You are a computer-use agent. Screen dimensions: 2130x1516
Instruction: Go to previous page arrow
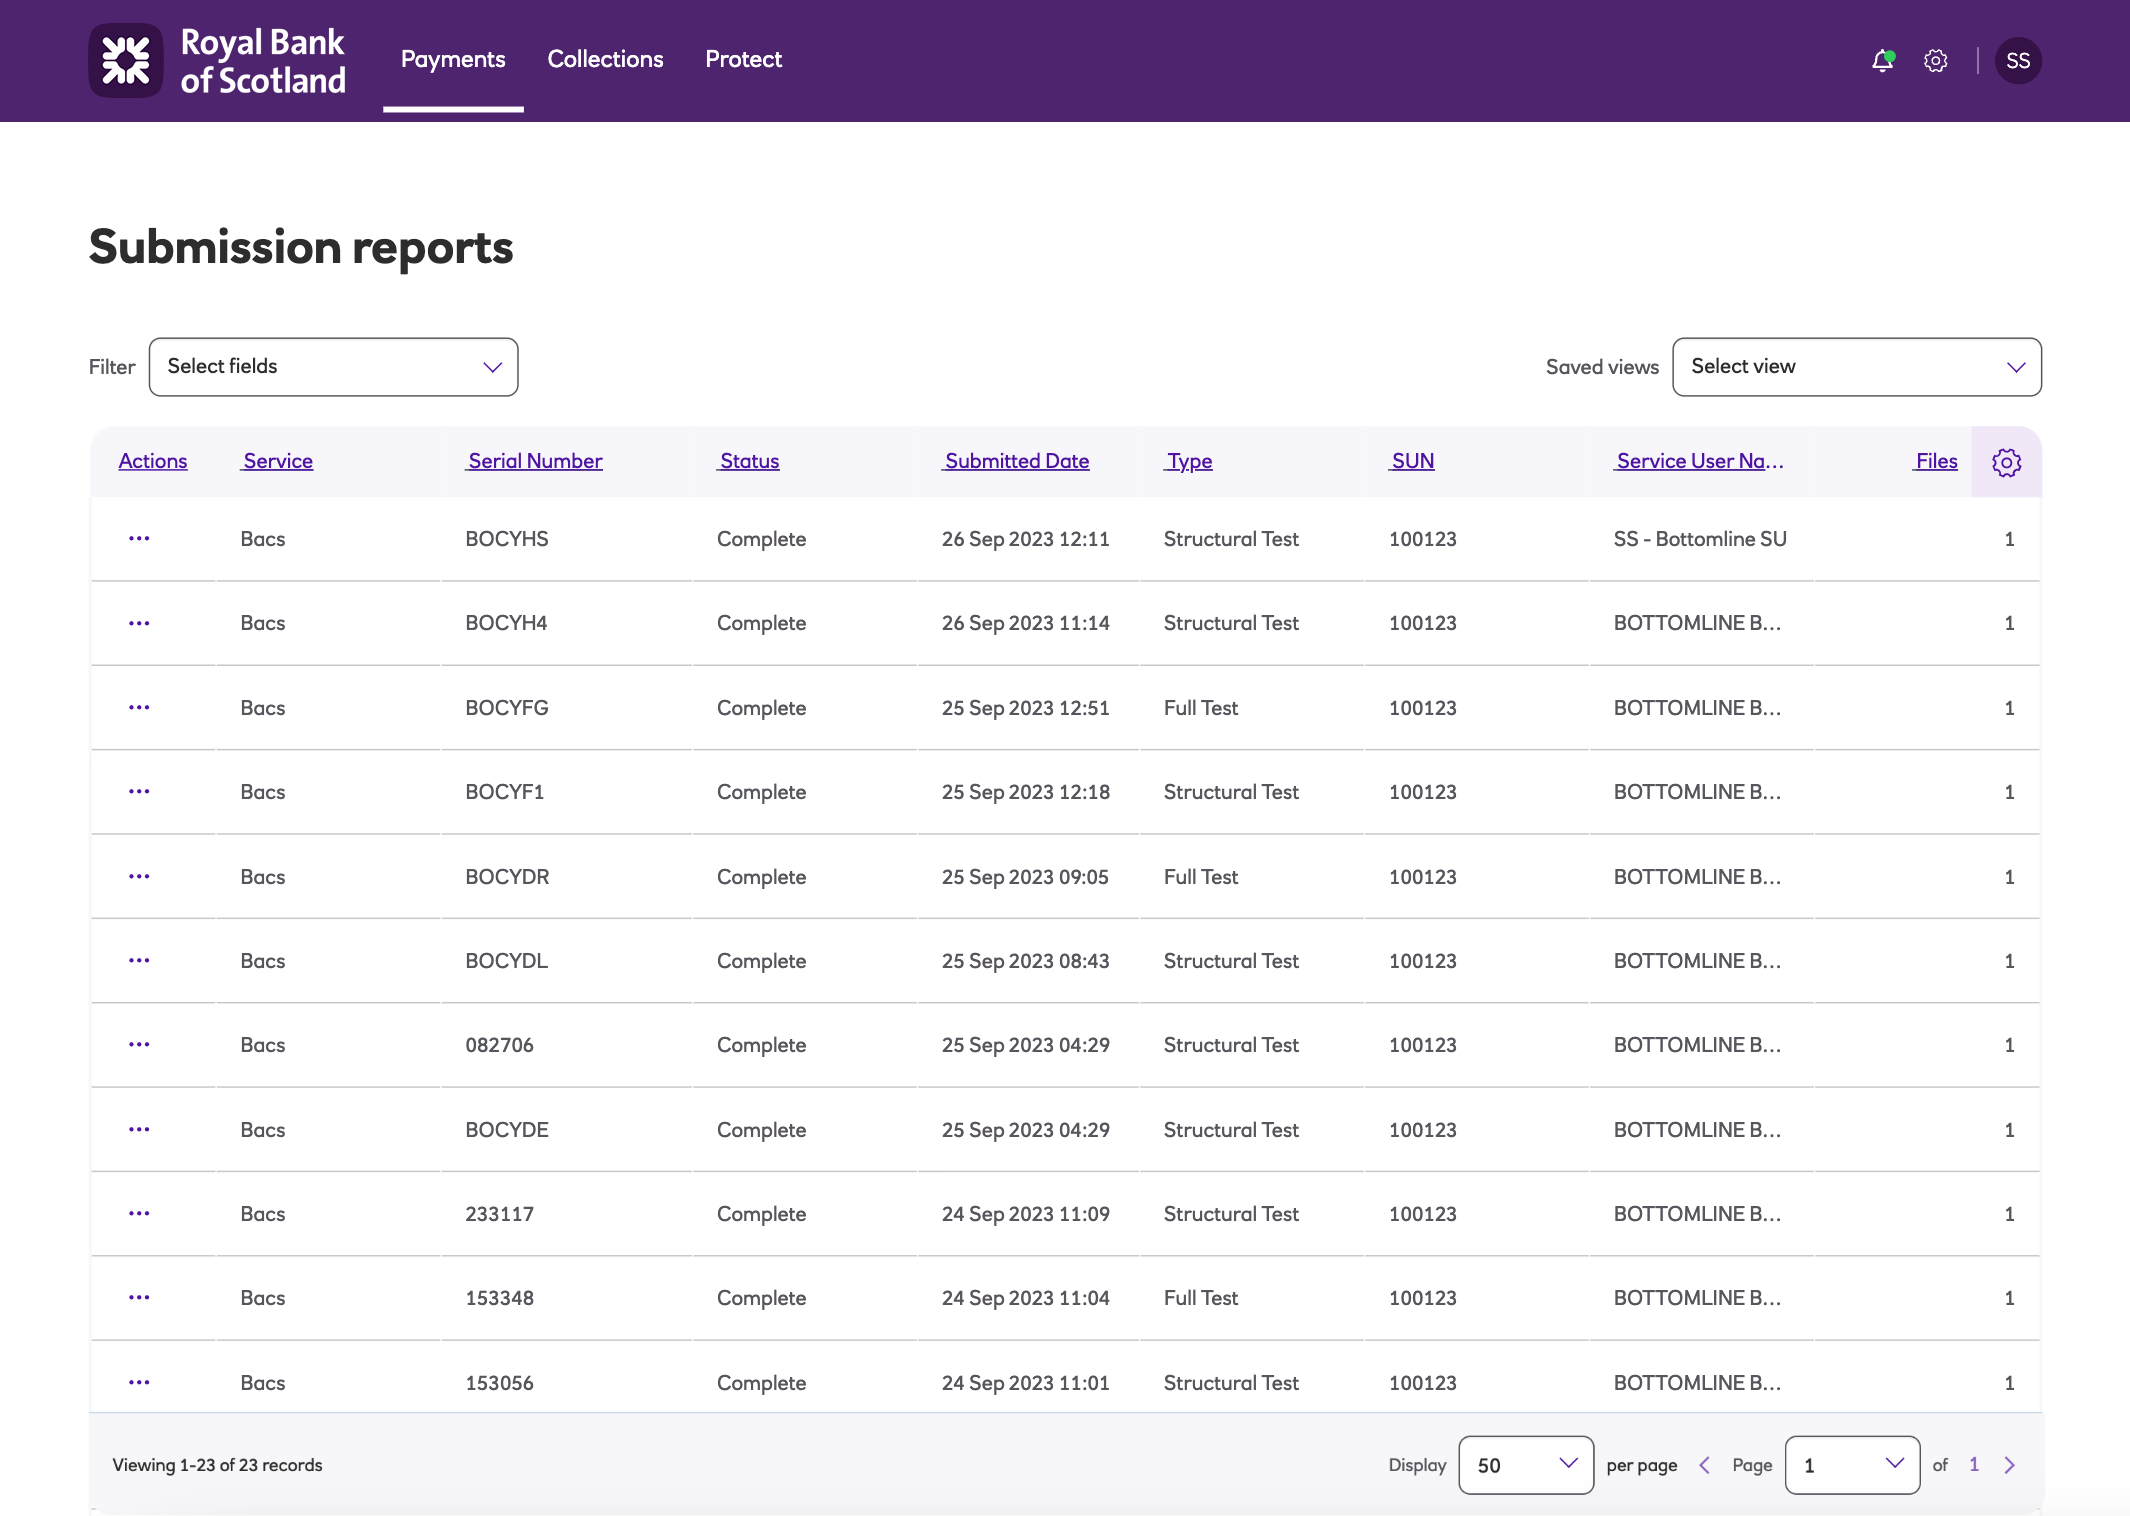[x=1705, y=1465]
